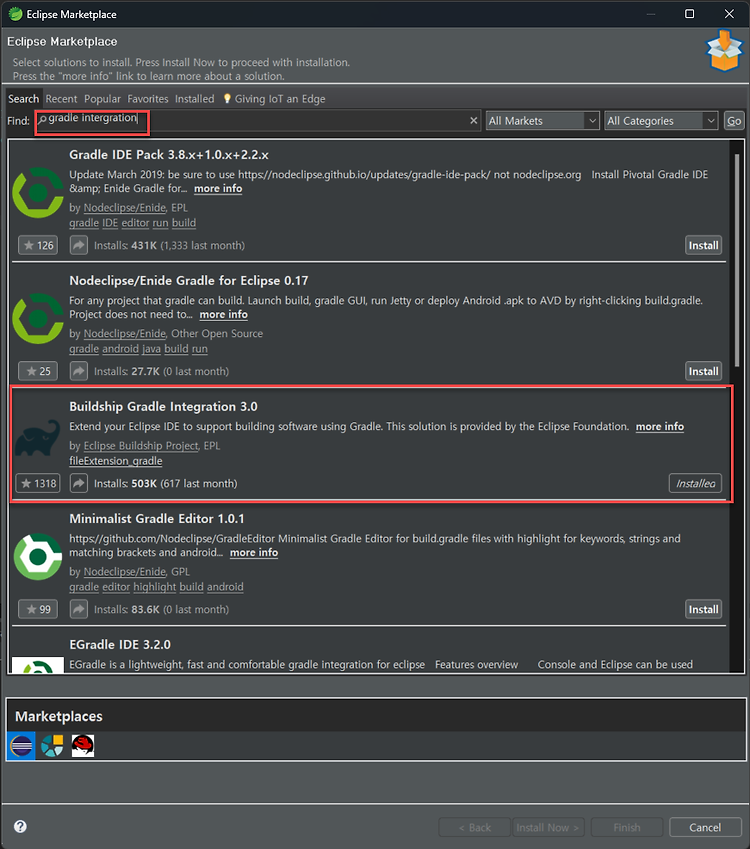
Task: Open more info for Buildship Gradle Integration
Action: click(660, 427)
